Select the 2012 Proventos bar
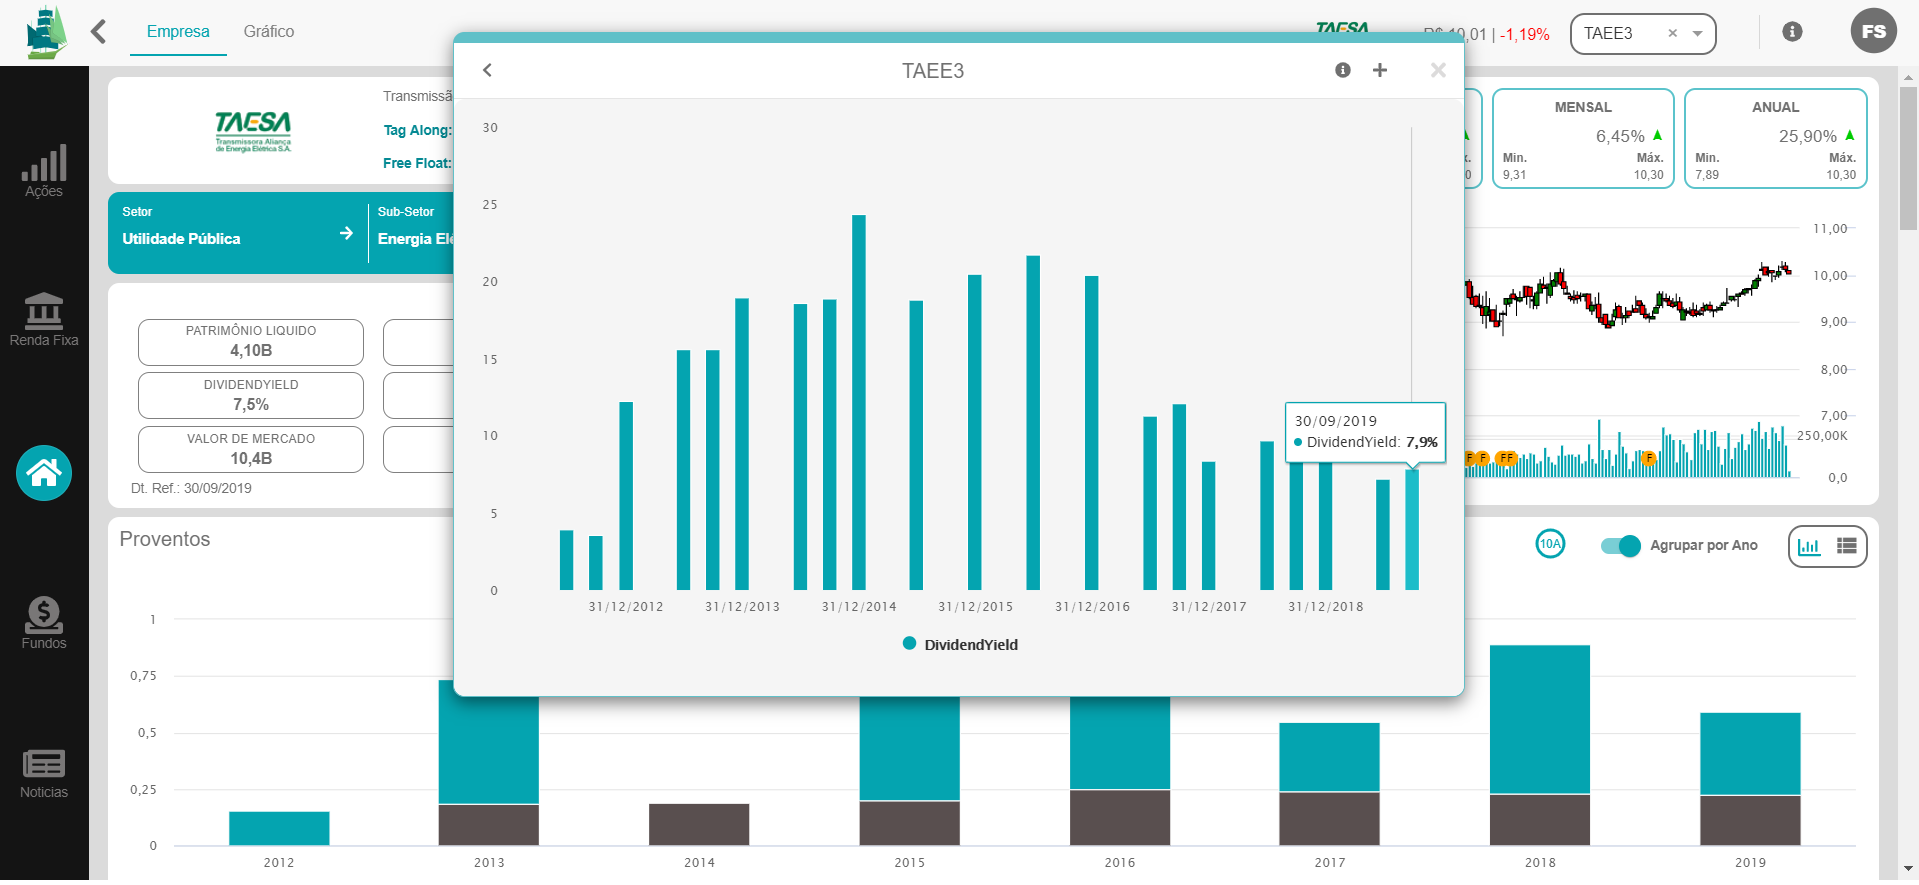The width and height of the screenshot is (1919, 885). pos(279,829)
